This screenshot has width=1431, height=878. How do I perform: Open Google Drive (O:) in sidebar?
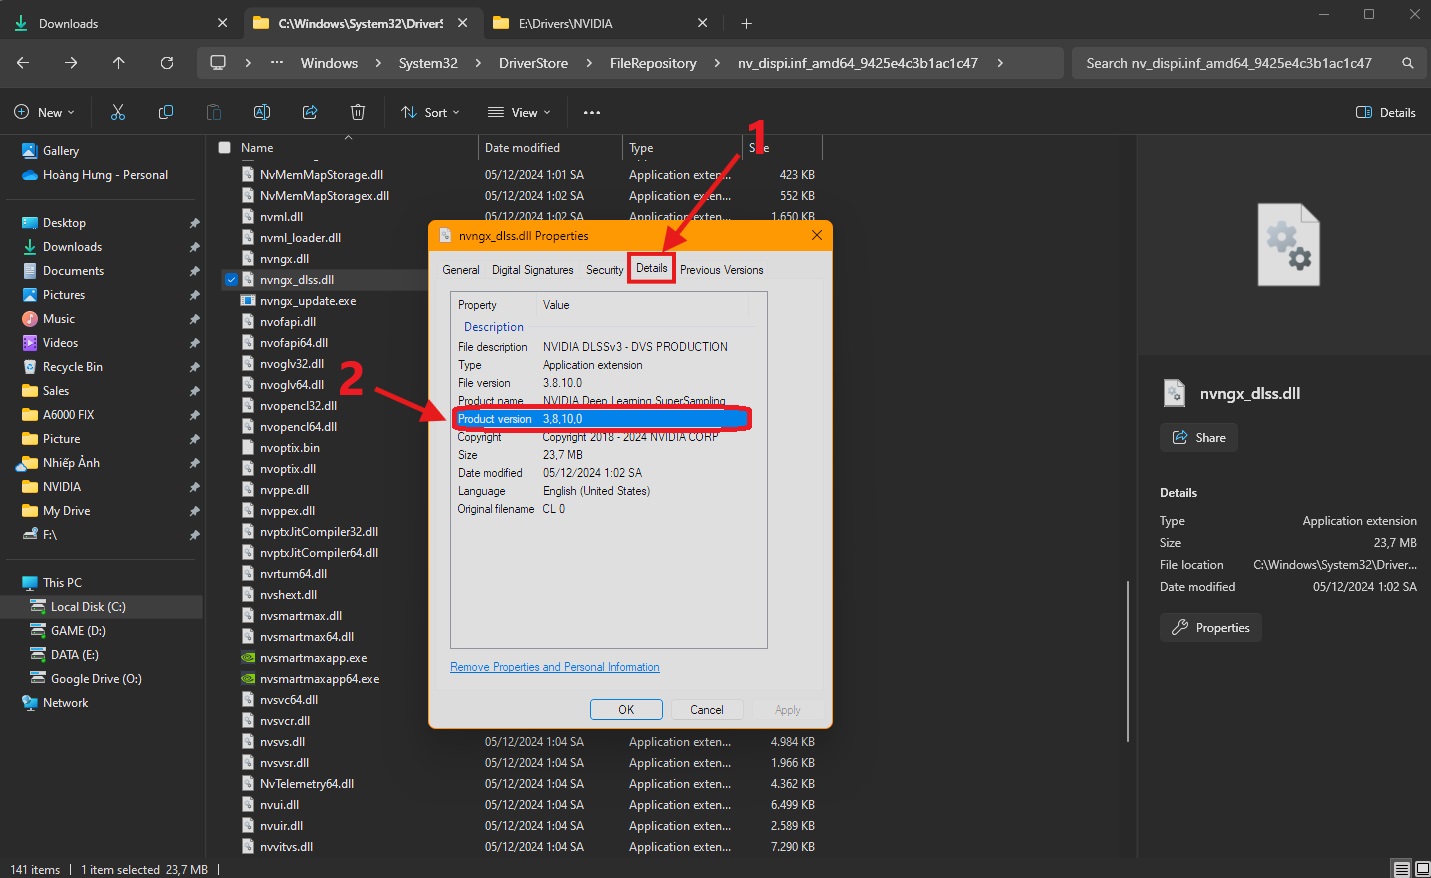pyautogui.click(x=96, y=679)
